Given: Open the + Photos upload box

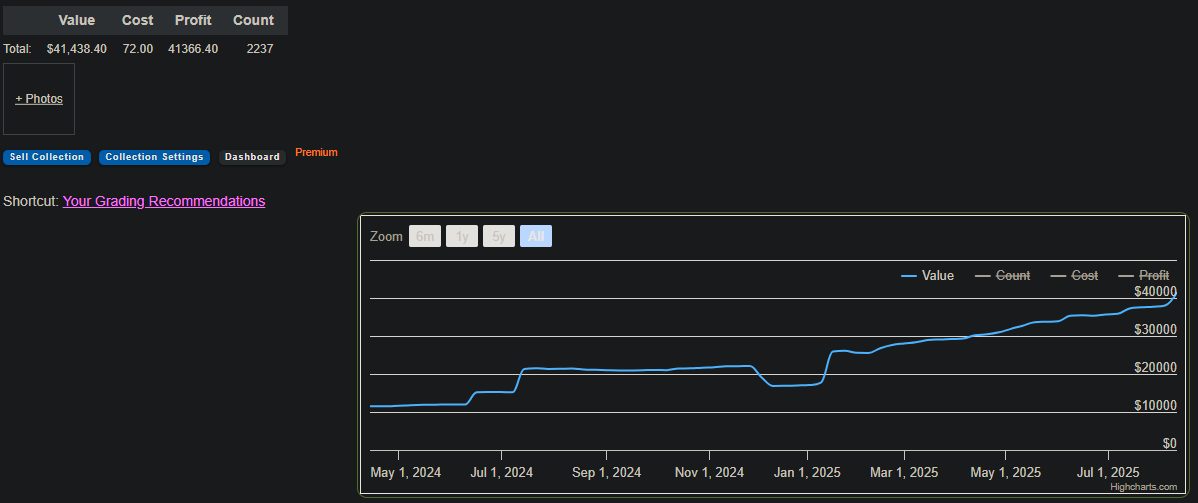Looking at the screenshot, I should tap(39, 99).
